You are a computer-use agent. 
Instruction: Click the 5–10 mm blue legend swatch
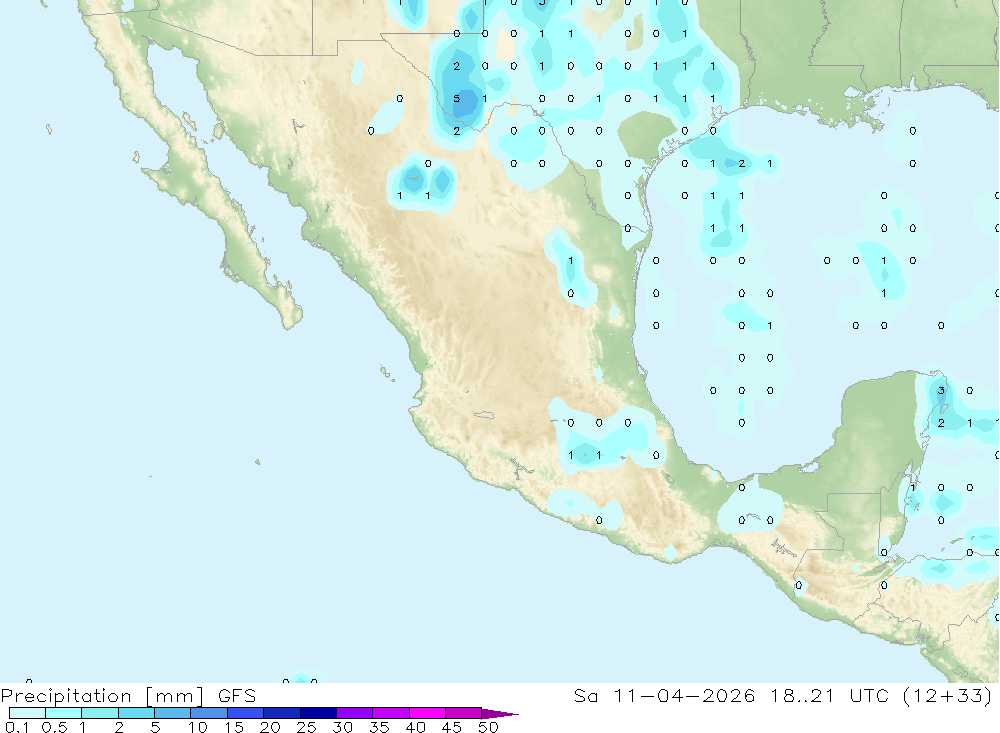click(x=173, y=713)
